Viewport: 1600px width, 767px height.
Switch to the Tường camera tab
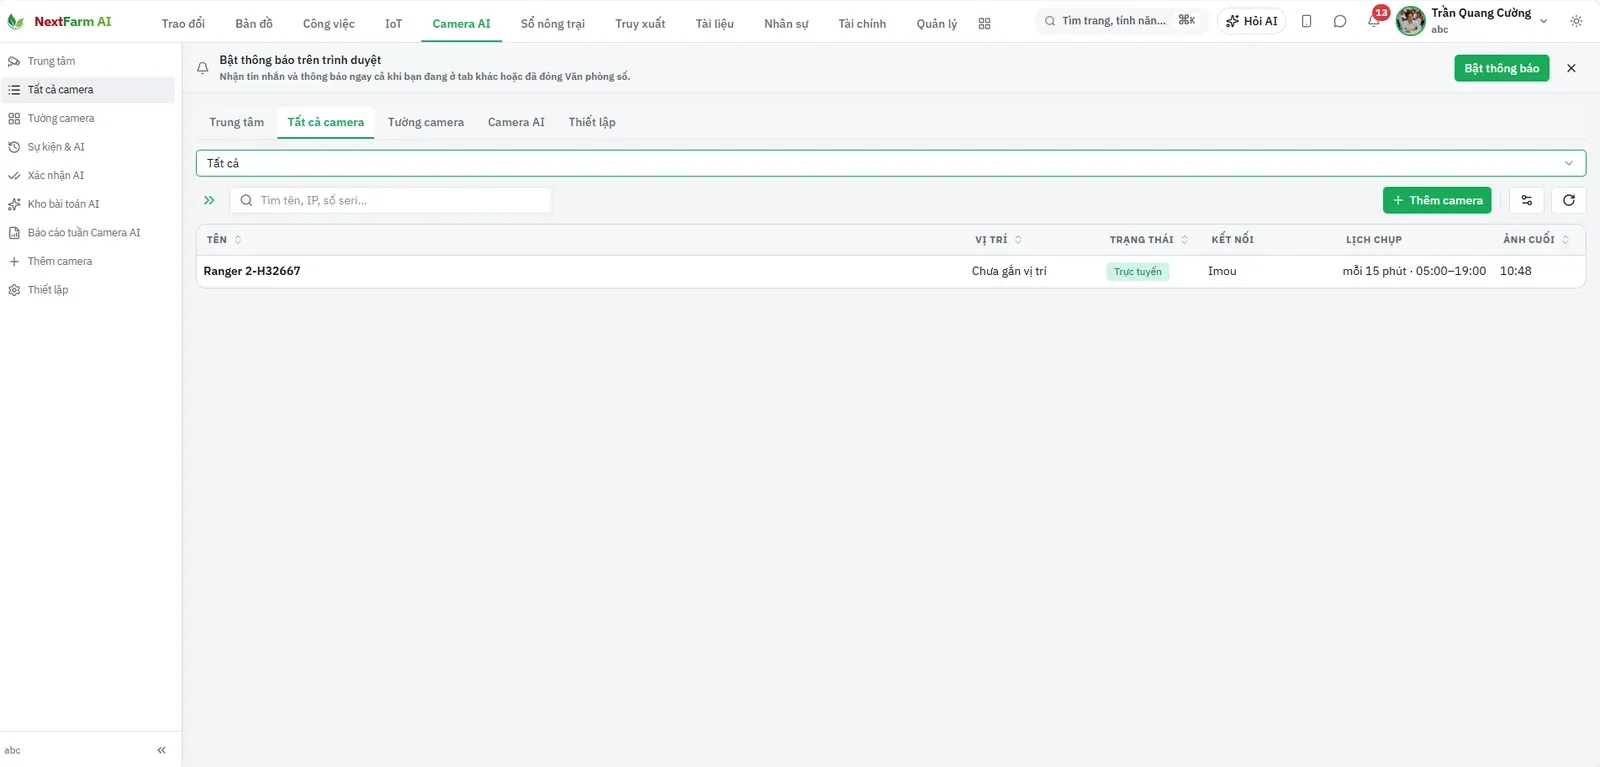point(426,122)
